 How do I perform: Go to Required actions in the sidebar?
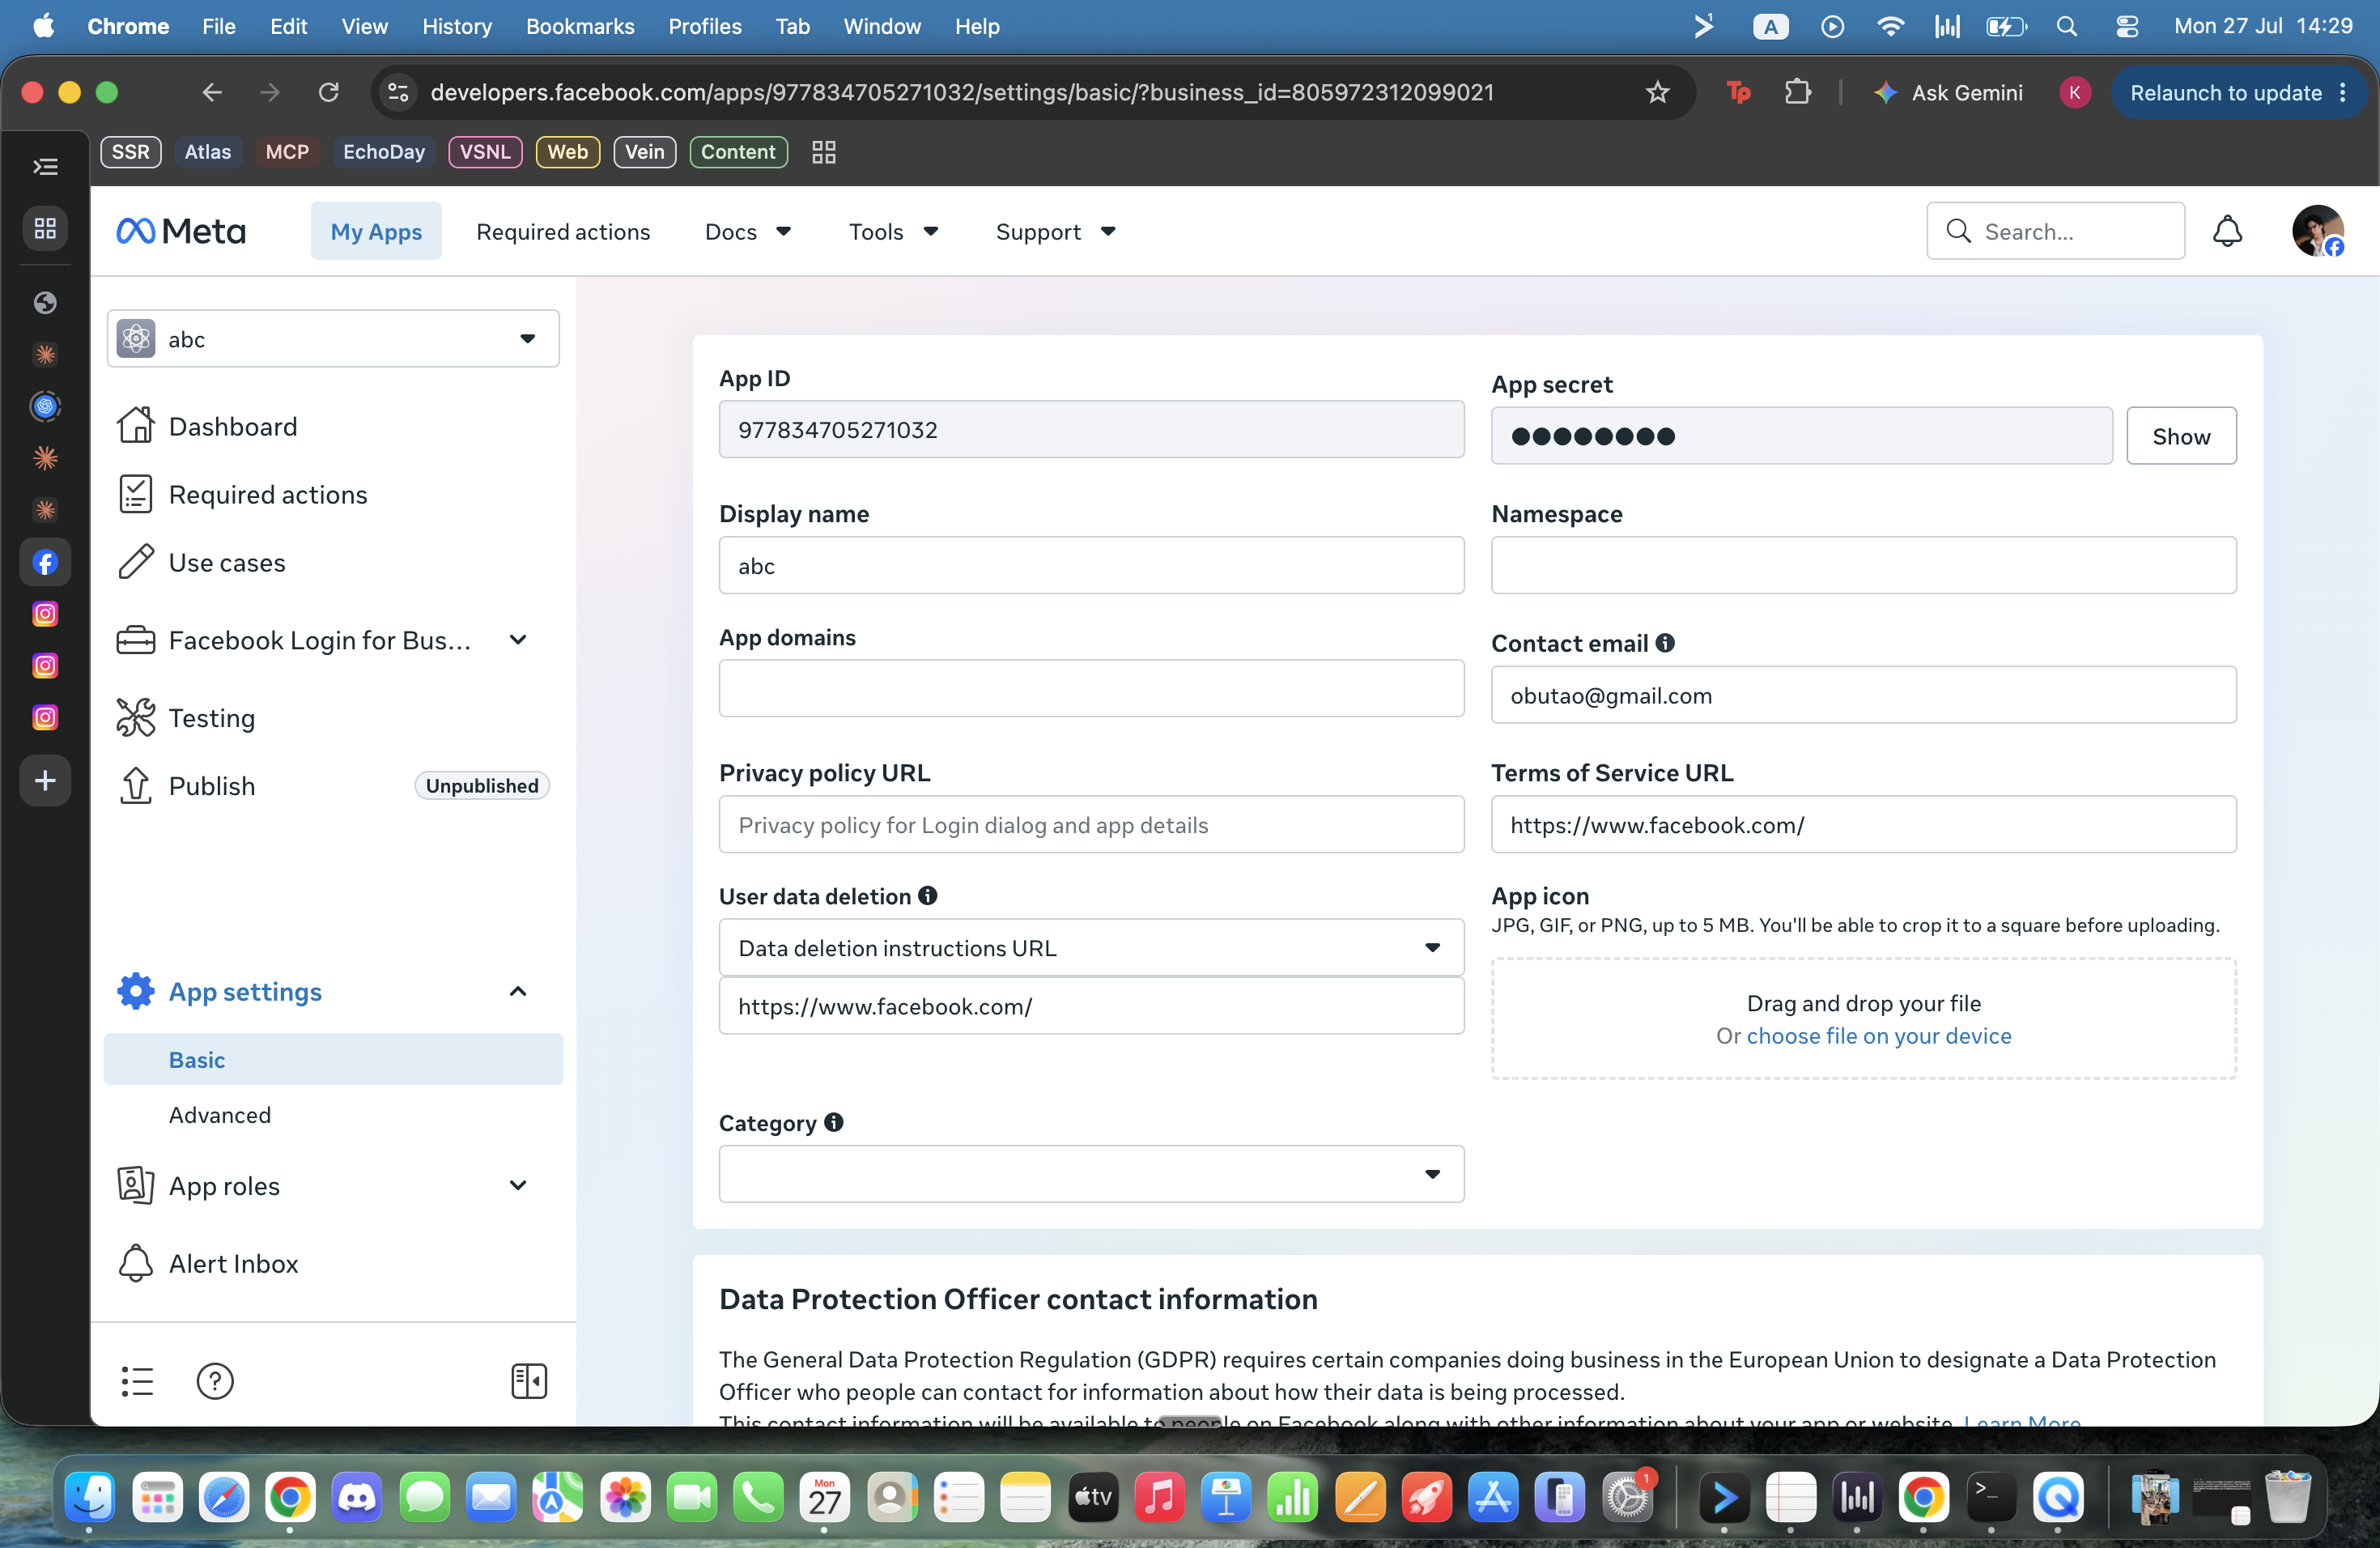point(334,494)
